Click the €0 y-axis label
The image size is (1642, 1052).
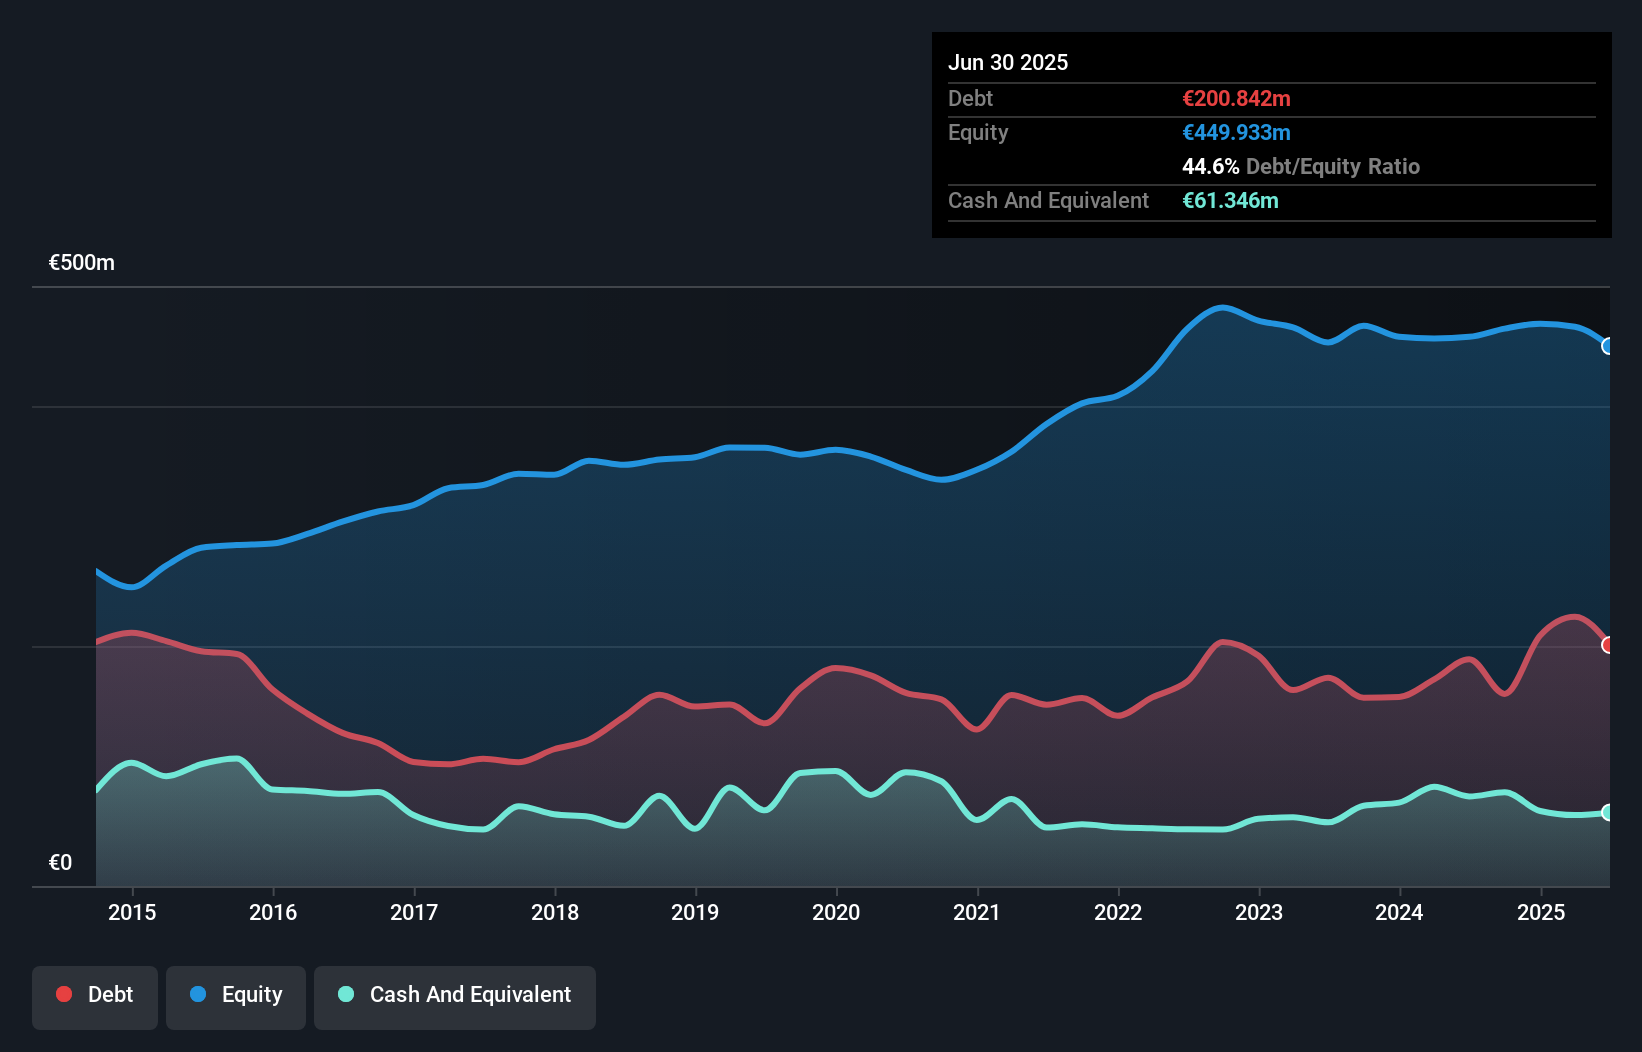[x=60, y=862]
